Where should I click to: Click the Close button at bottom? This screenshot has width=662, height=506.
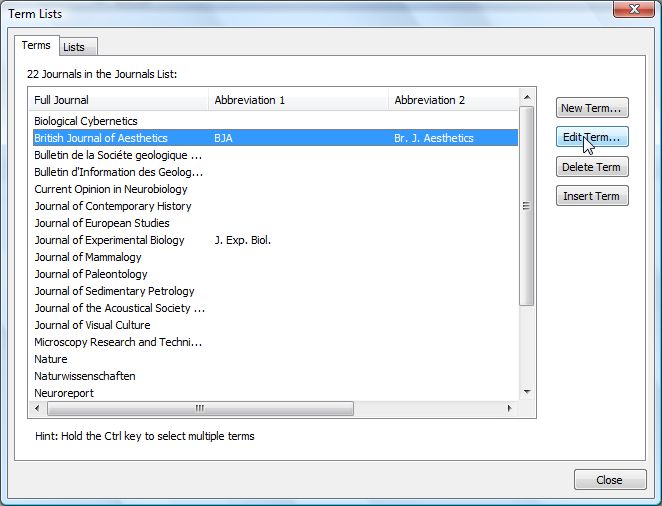coord(609,480)
